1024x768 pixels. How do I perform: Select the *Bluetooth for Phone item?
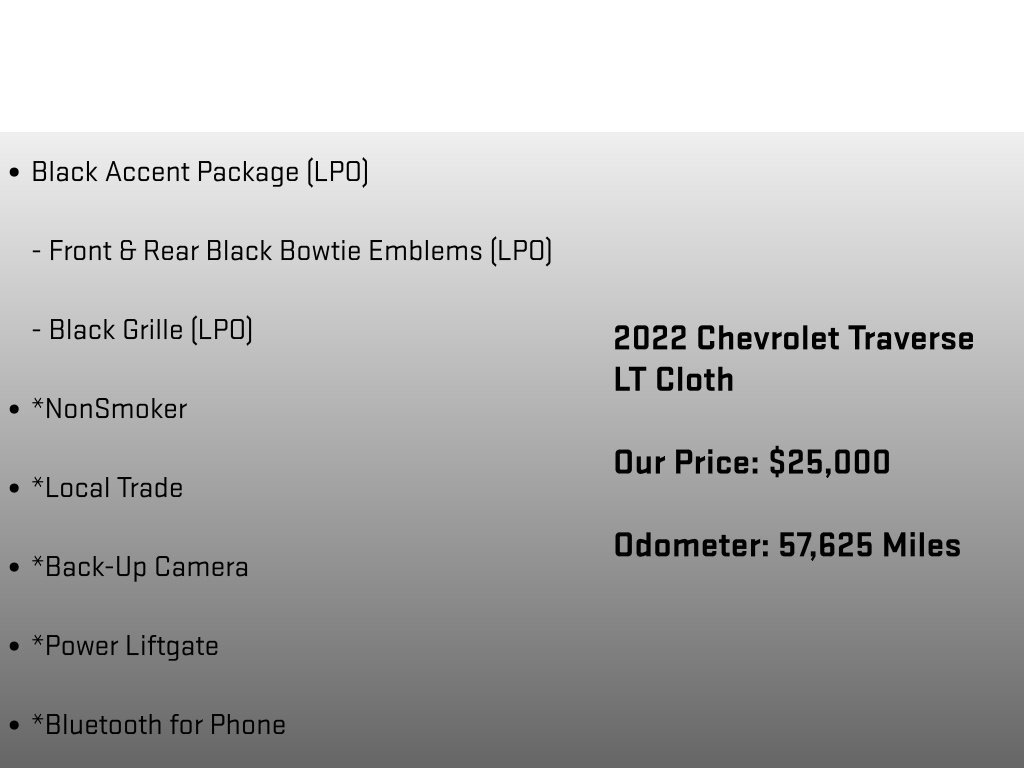point(159,726)
